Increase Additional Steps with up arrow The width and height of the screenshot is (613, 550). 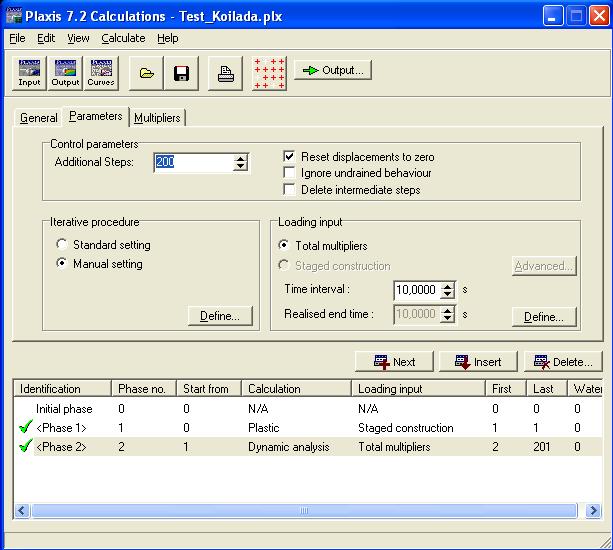pos(240,159)
